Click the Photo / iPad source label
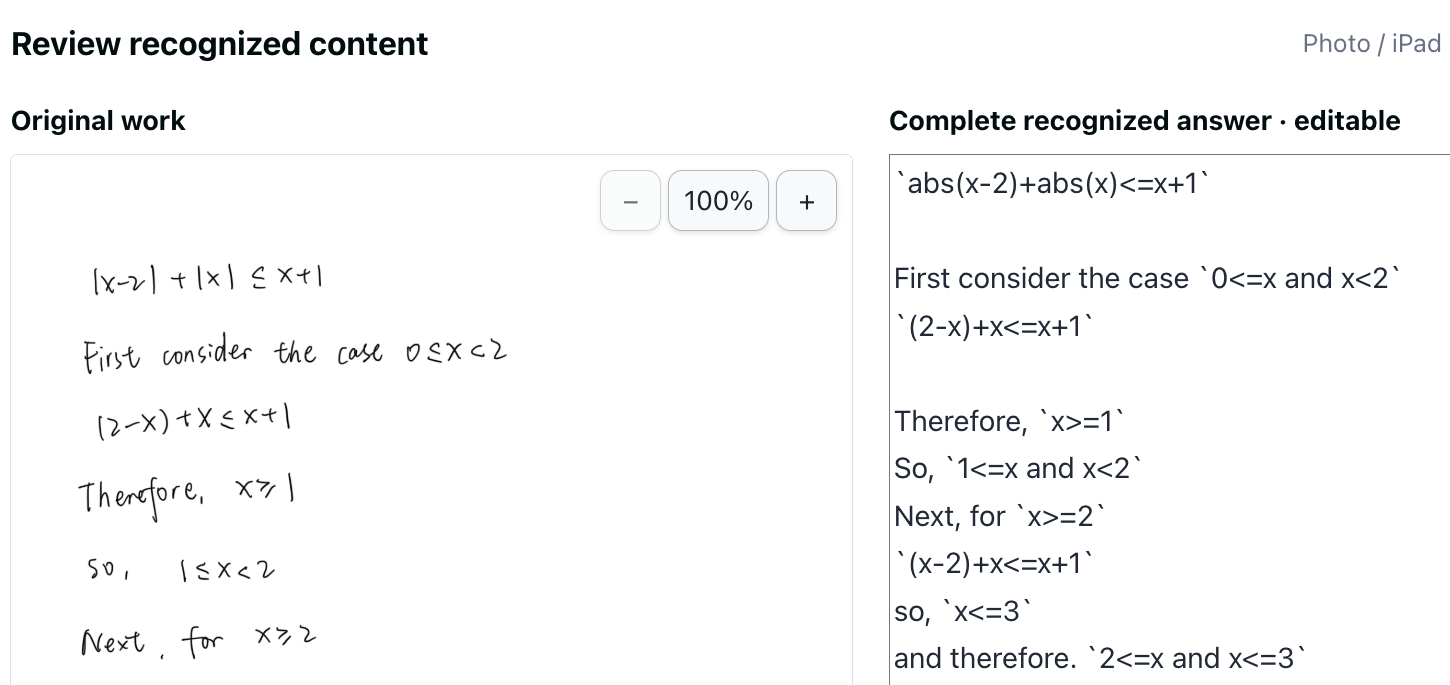The height and width of the screenshot is (685, 1450). [1371, 44]
